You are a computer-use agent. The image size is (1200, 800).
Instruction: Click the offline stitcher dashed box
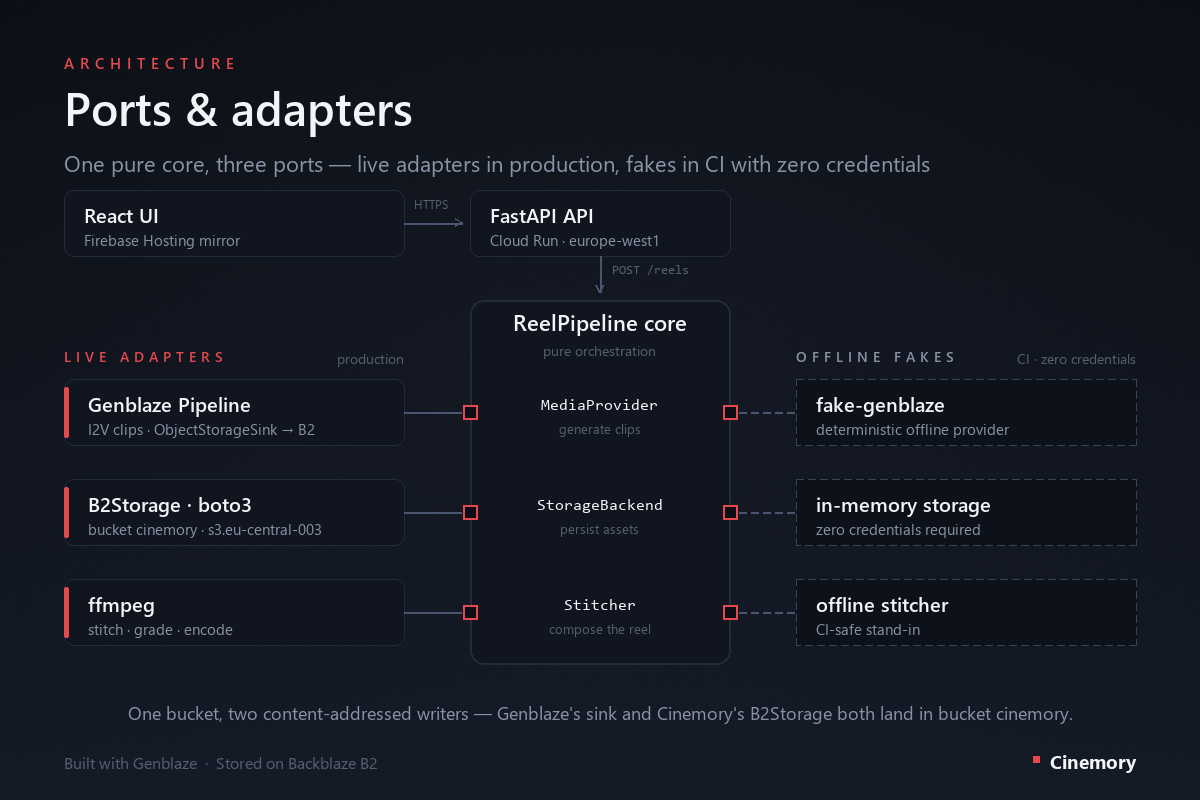tap(966, 612)
